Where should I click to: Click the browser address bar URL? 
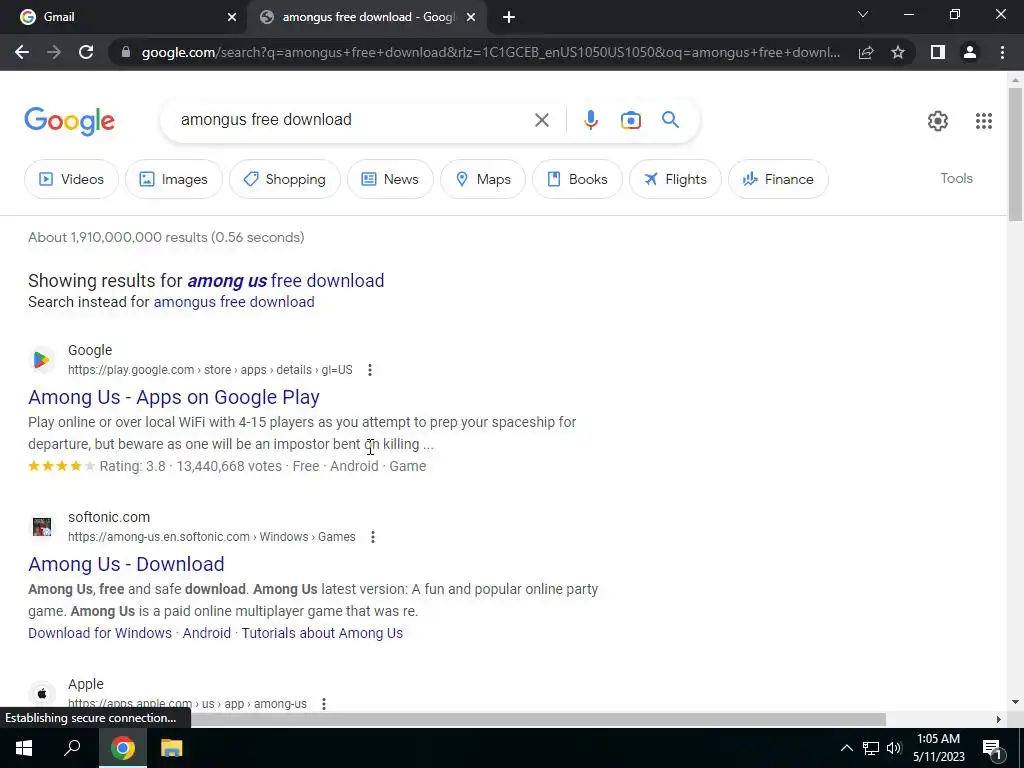[x=490, y=52]
